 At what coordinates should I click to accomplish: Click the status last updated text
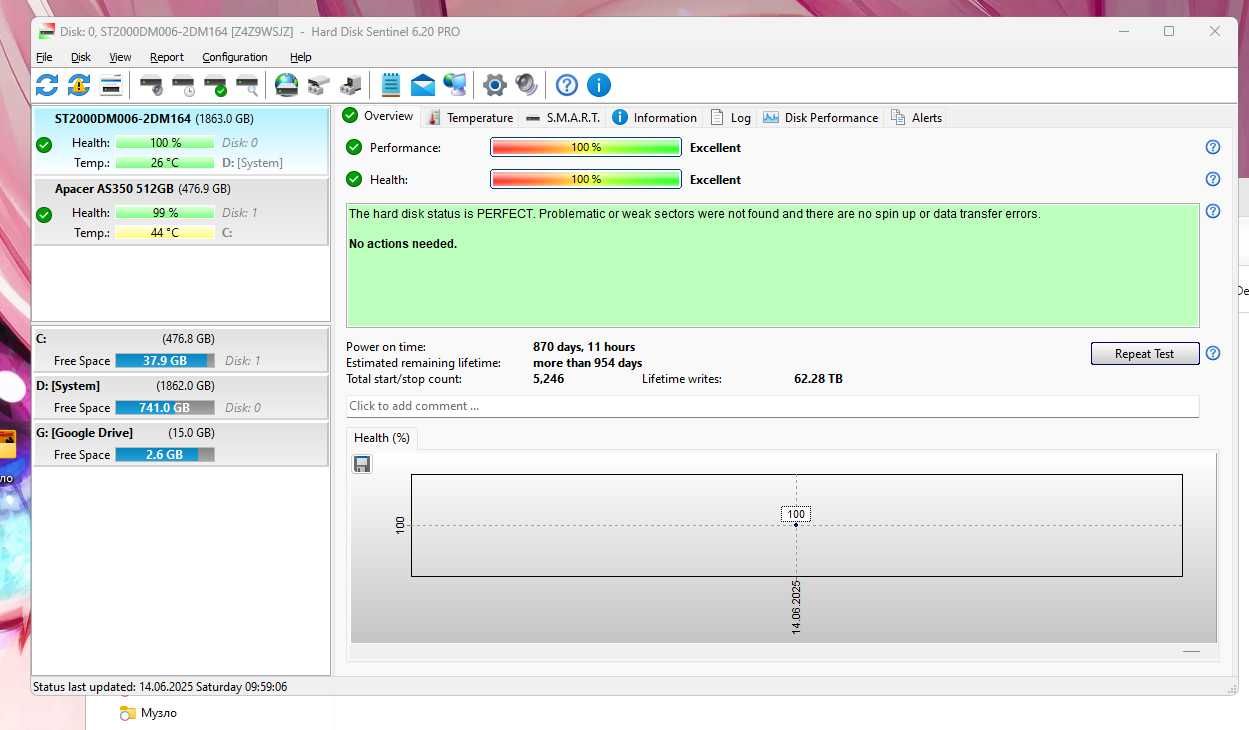point(160,687)
